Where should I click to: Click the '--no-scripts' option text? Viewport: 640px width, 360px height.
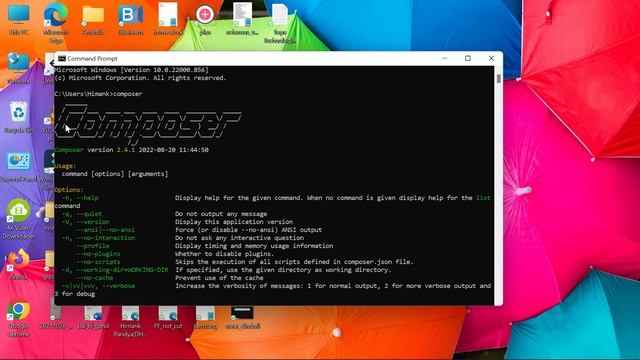98,262
